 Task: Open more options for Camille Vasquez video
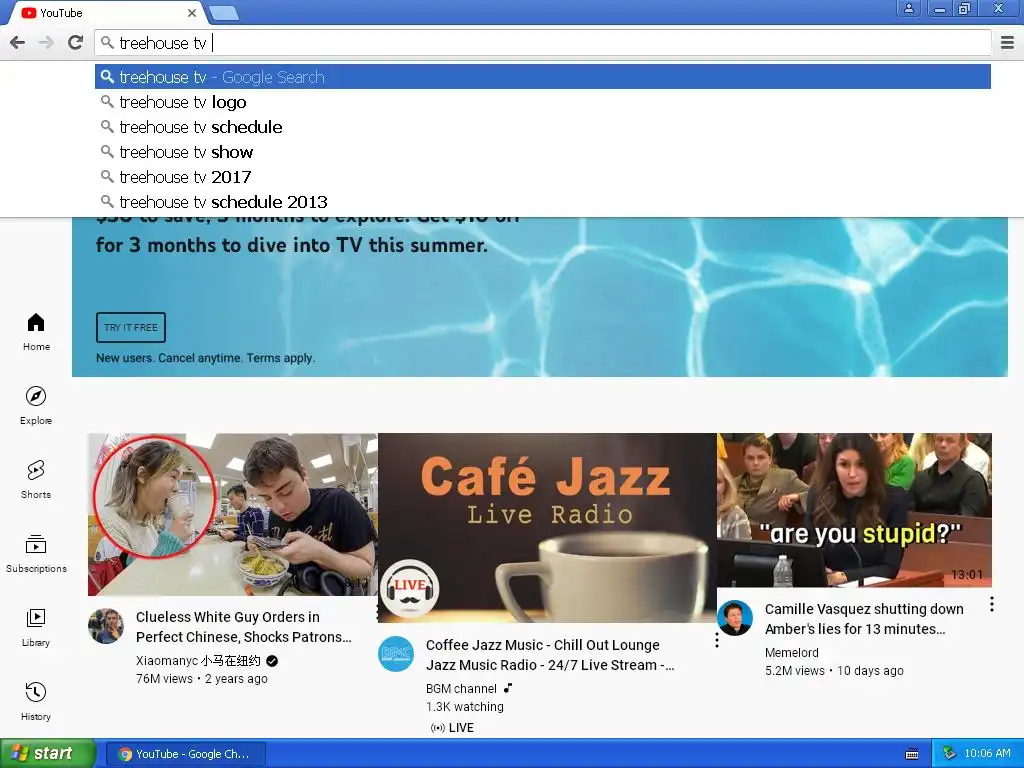coord(991,604)
